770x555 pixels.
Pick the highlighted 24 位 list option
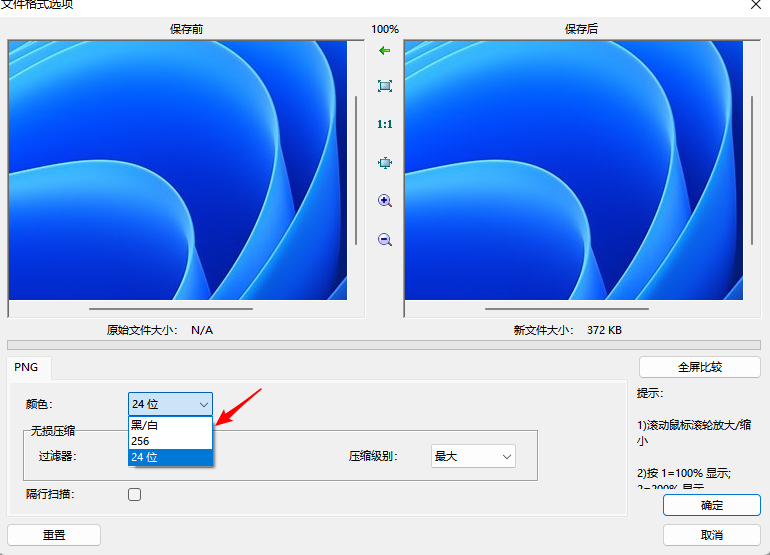[x=170, y=457]
